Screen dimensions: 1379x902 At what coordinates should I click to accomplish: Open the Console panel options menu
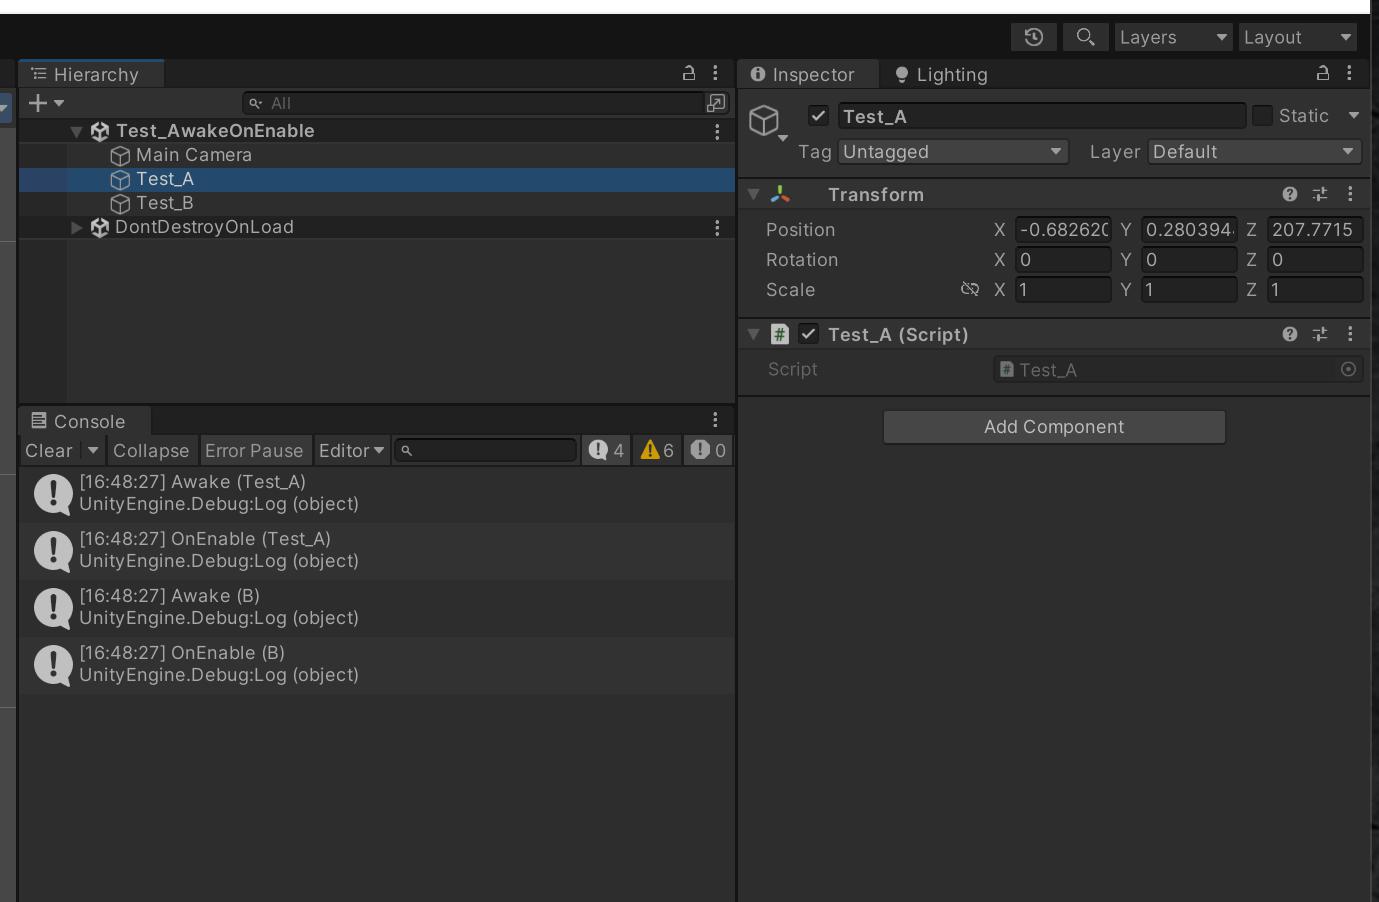pos(715,420)
